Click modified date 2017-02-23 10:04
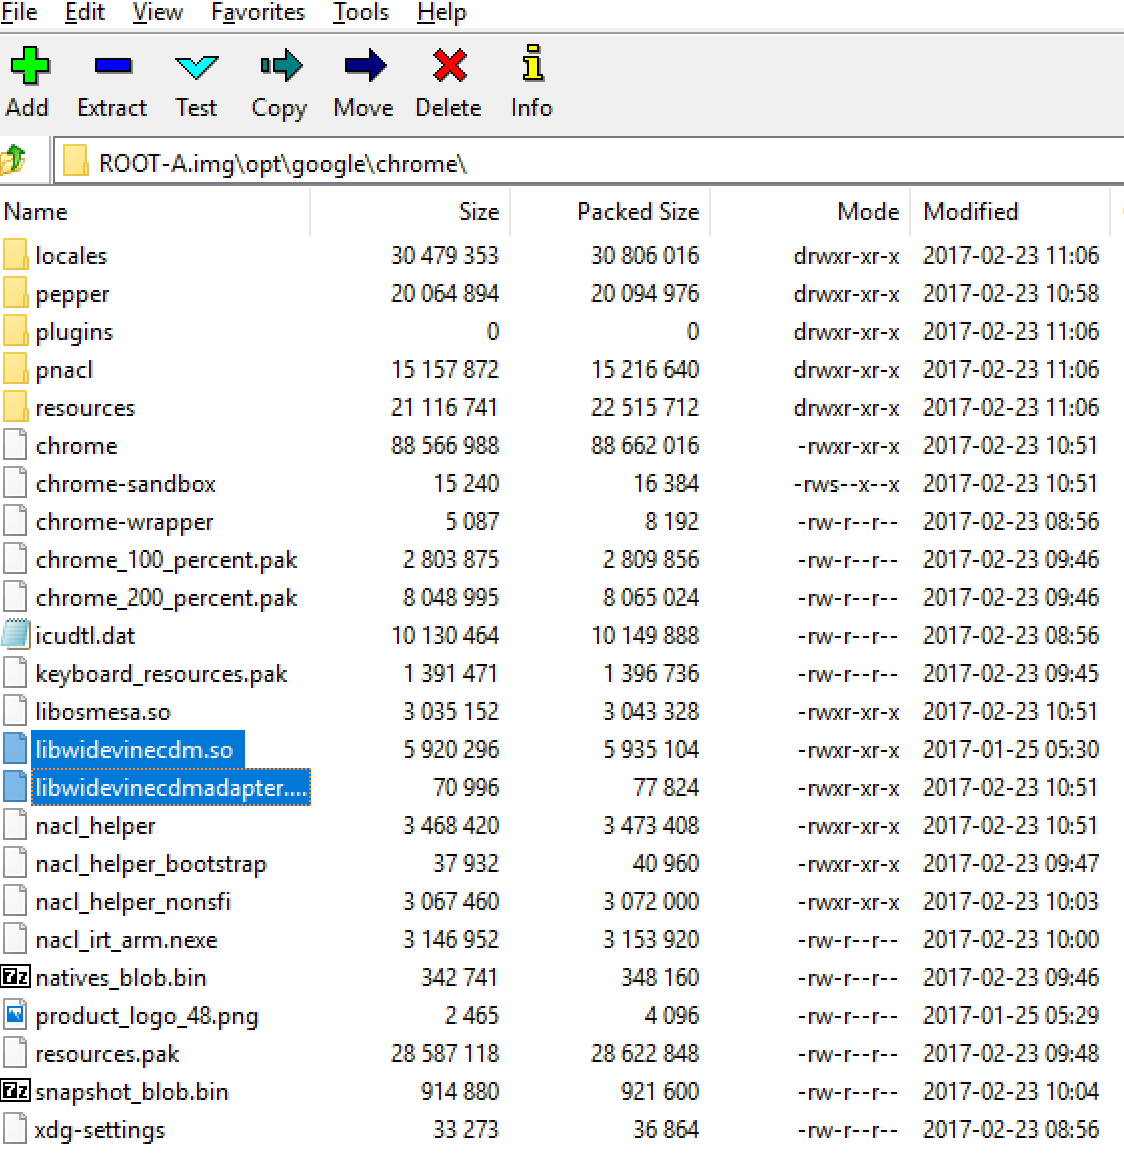 point(1011,1091)
